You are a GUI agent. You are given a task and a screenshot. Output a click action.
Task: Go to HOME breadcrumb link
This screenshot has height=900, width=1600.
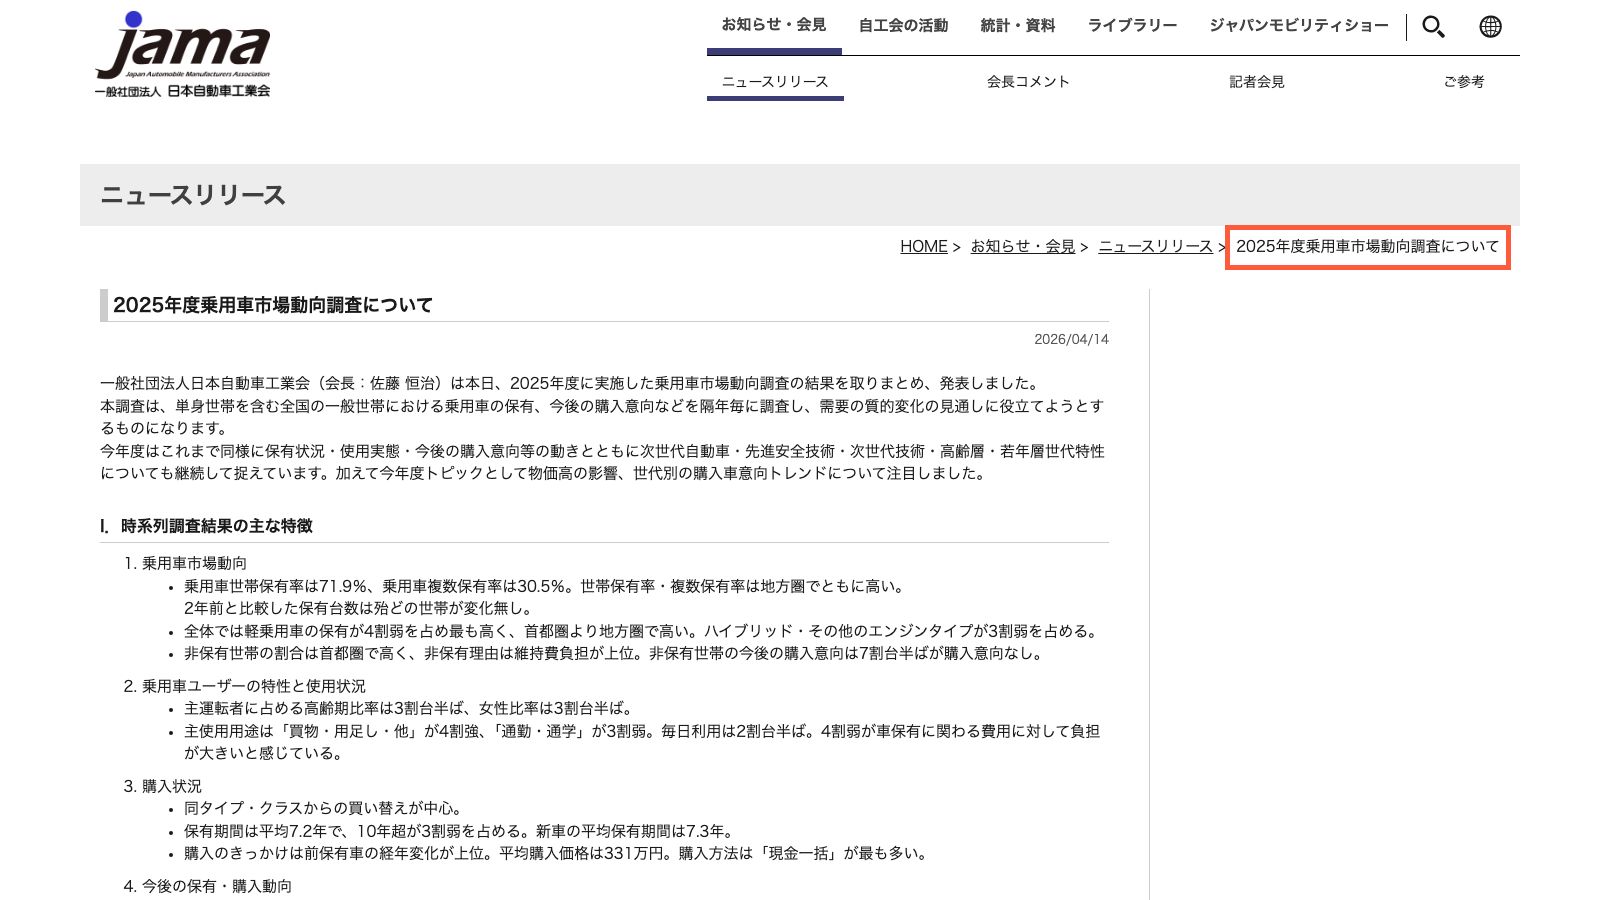point(924,246)
